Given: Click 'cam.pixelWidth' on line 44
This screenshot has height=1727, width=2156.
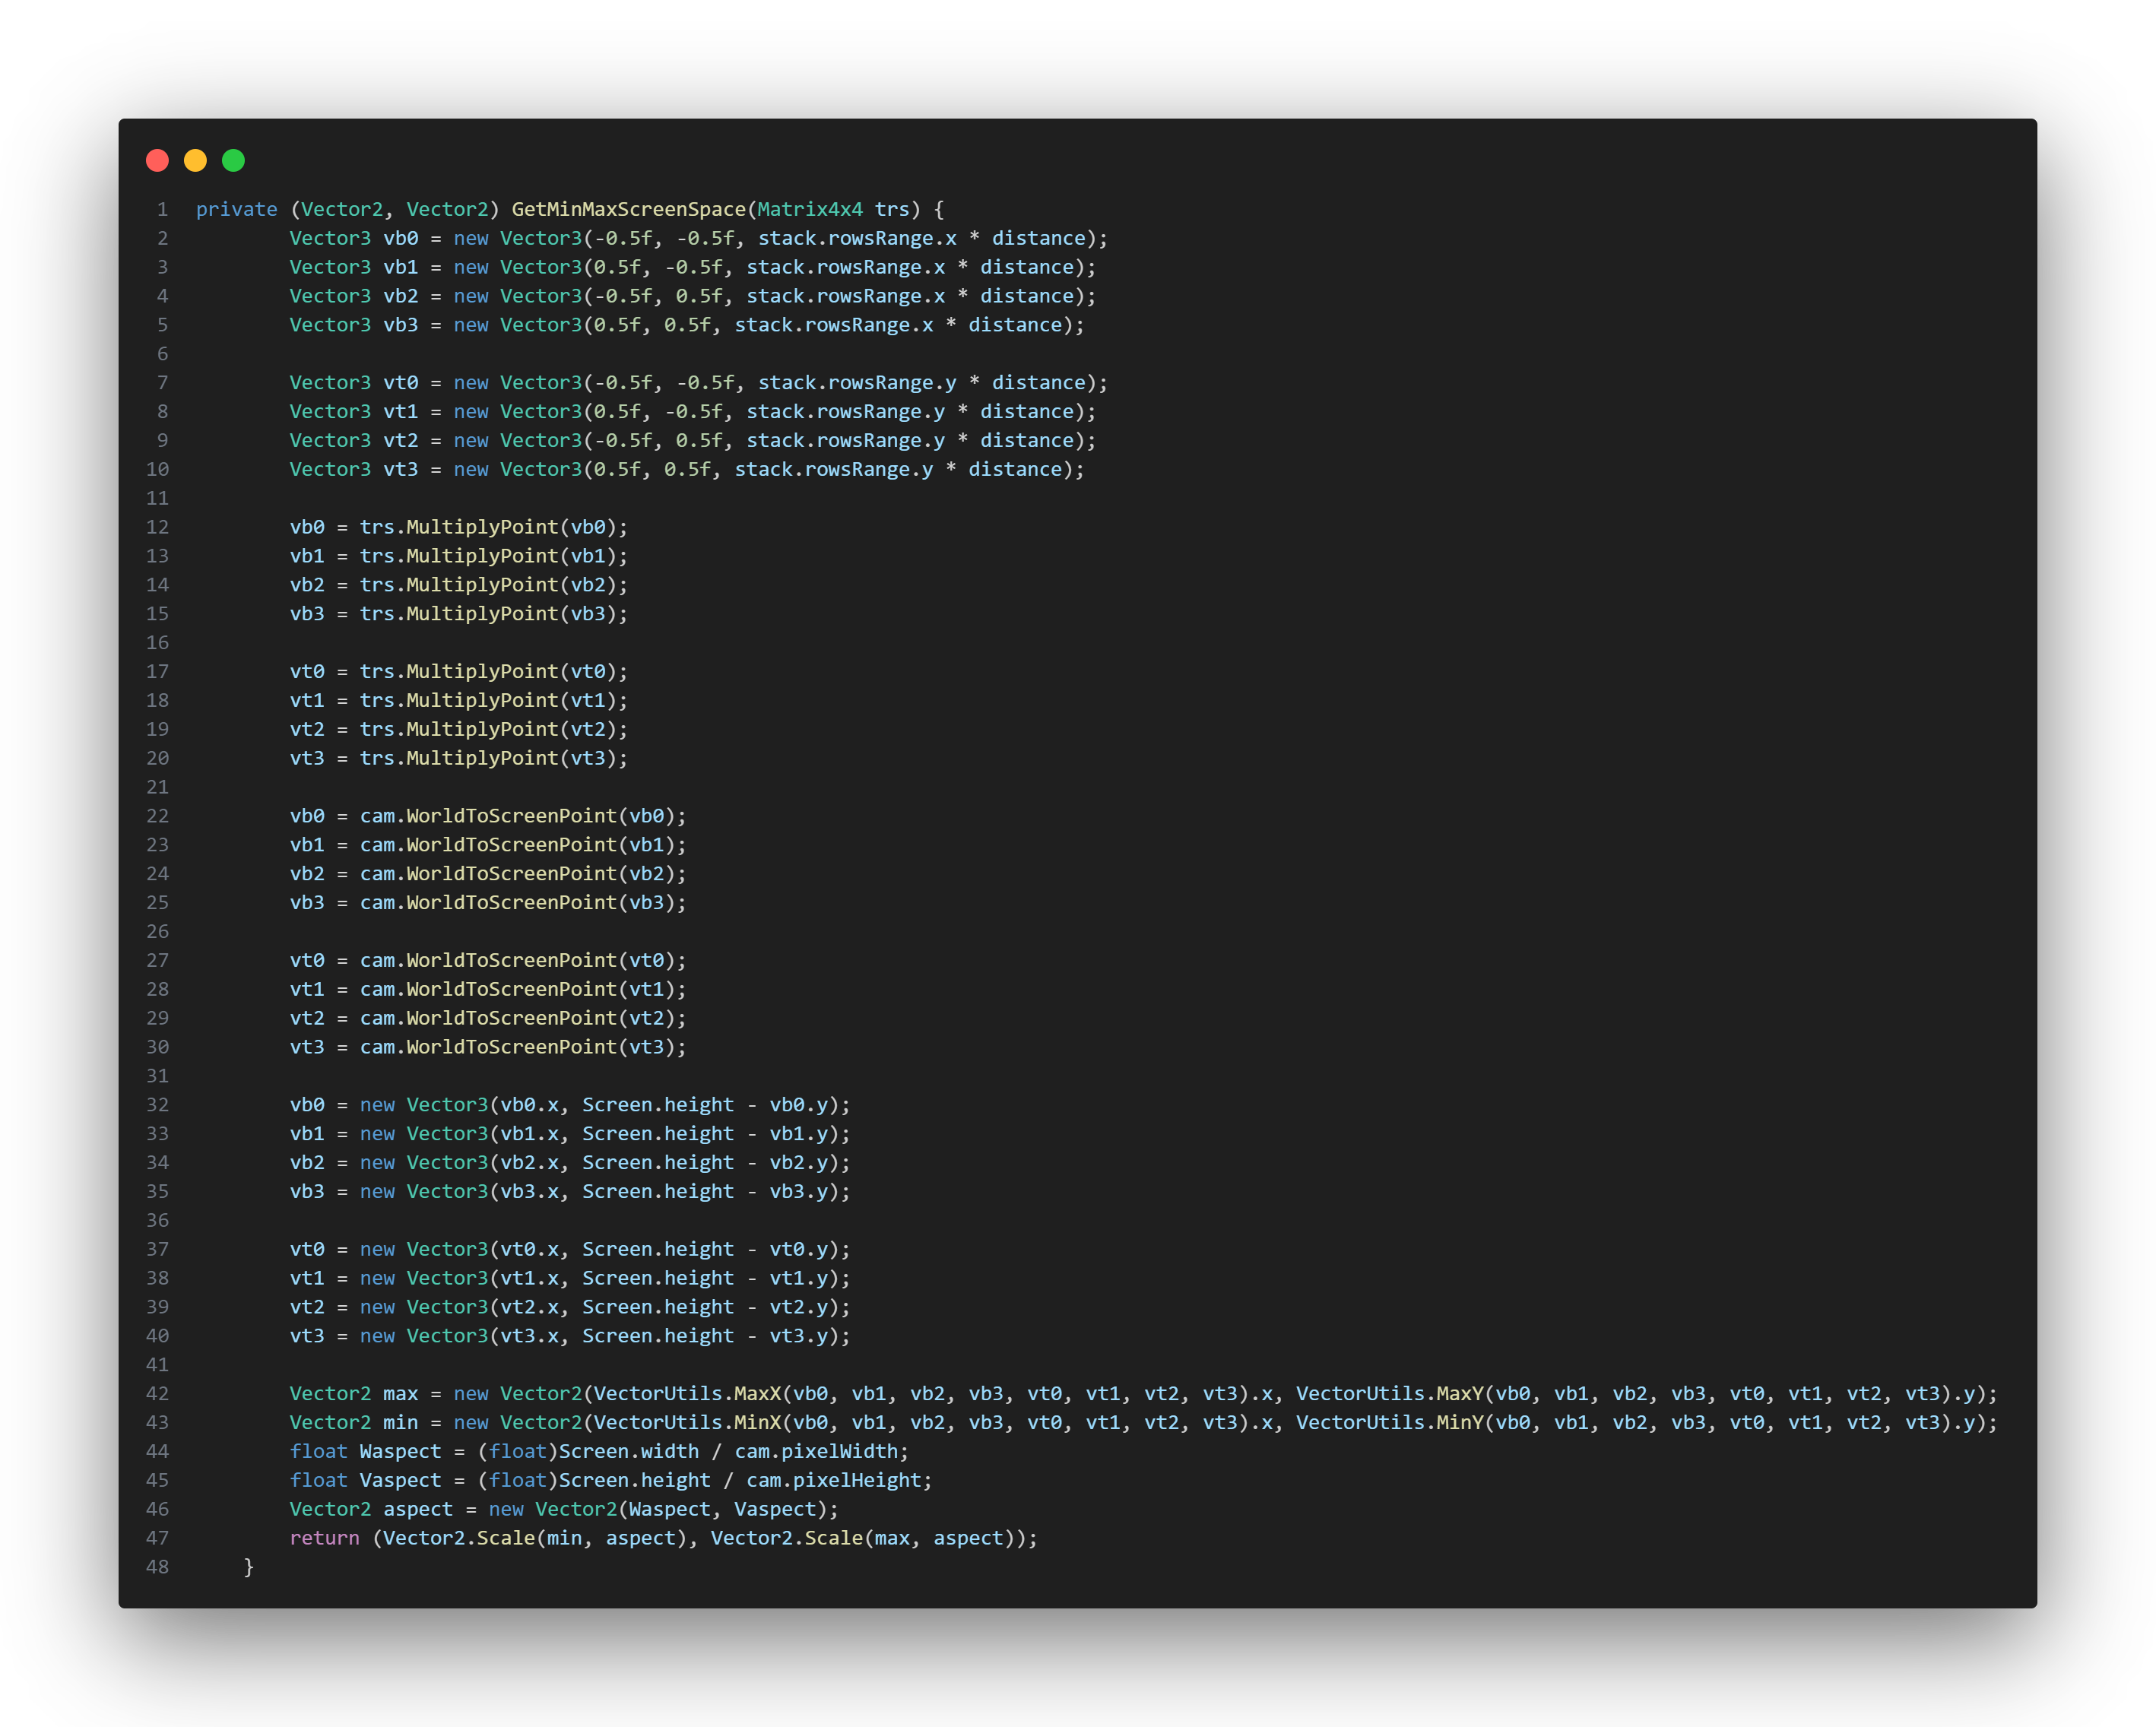Looking at the screenshot, I should click(816, 1451).
